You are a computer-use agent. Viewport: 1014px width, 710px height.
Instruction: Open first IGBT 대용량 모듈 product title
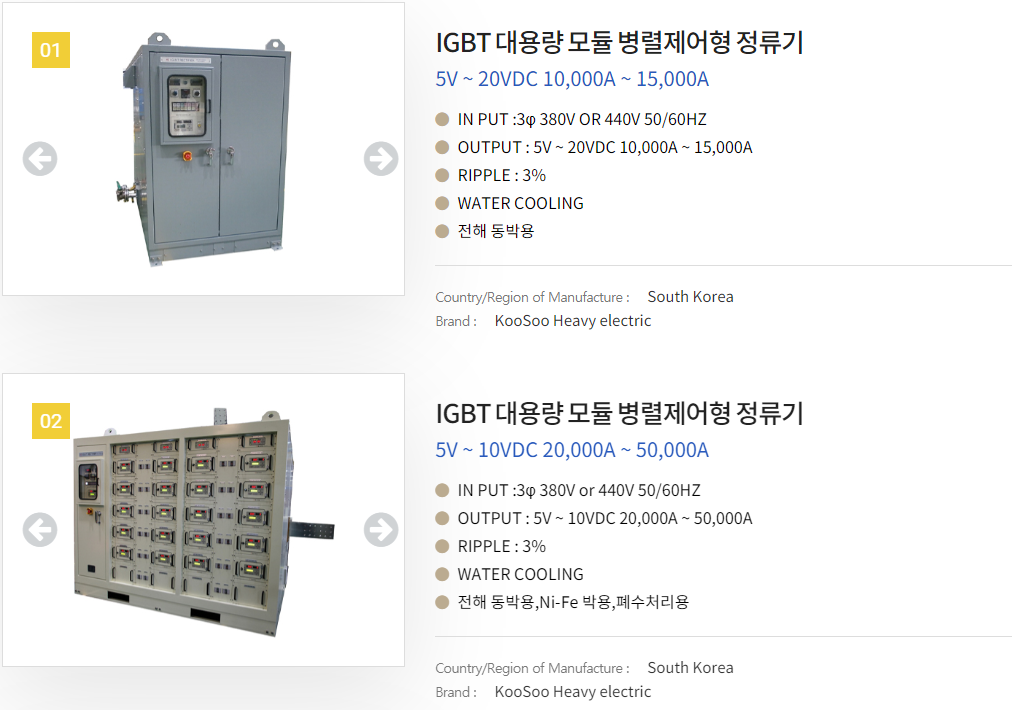(x=619, y=43)
